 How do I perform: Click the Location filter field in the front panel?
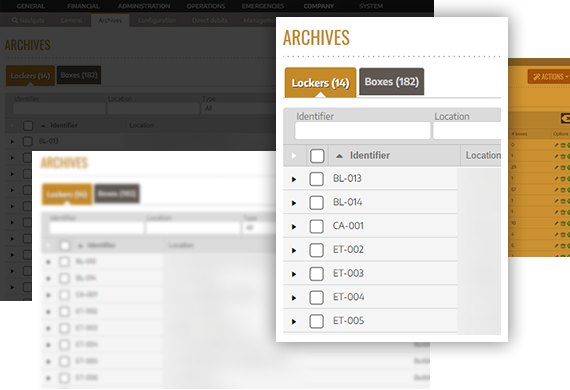pyautogui.click(x=467, y=130)
